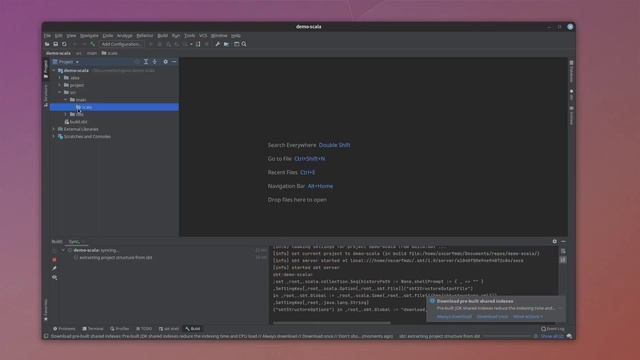640x360 pixels.
Task: Click scala in navigation breadcrumb
Action: 109,53
